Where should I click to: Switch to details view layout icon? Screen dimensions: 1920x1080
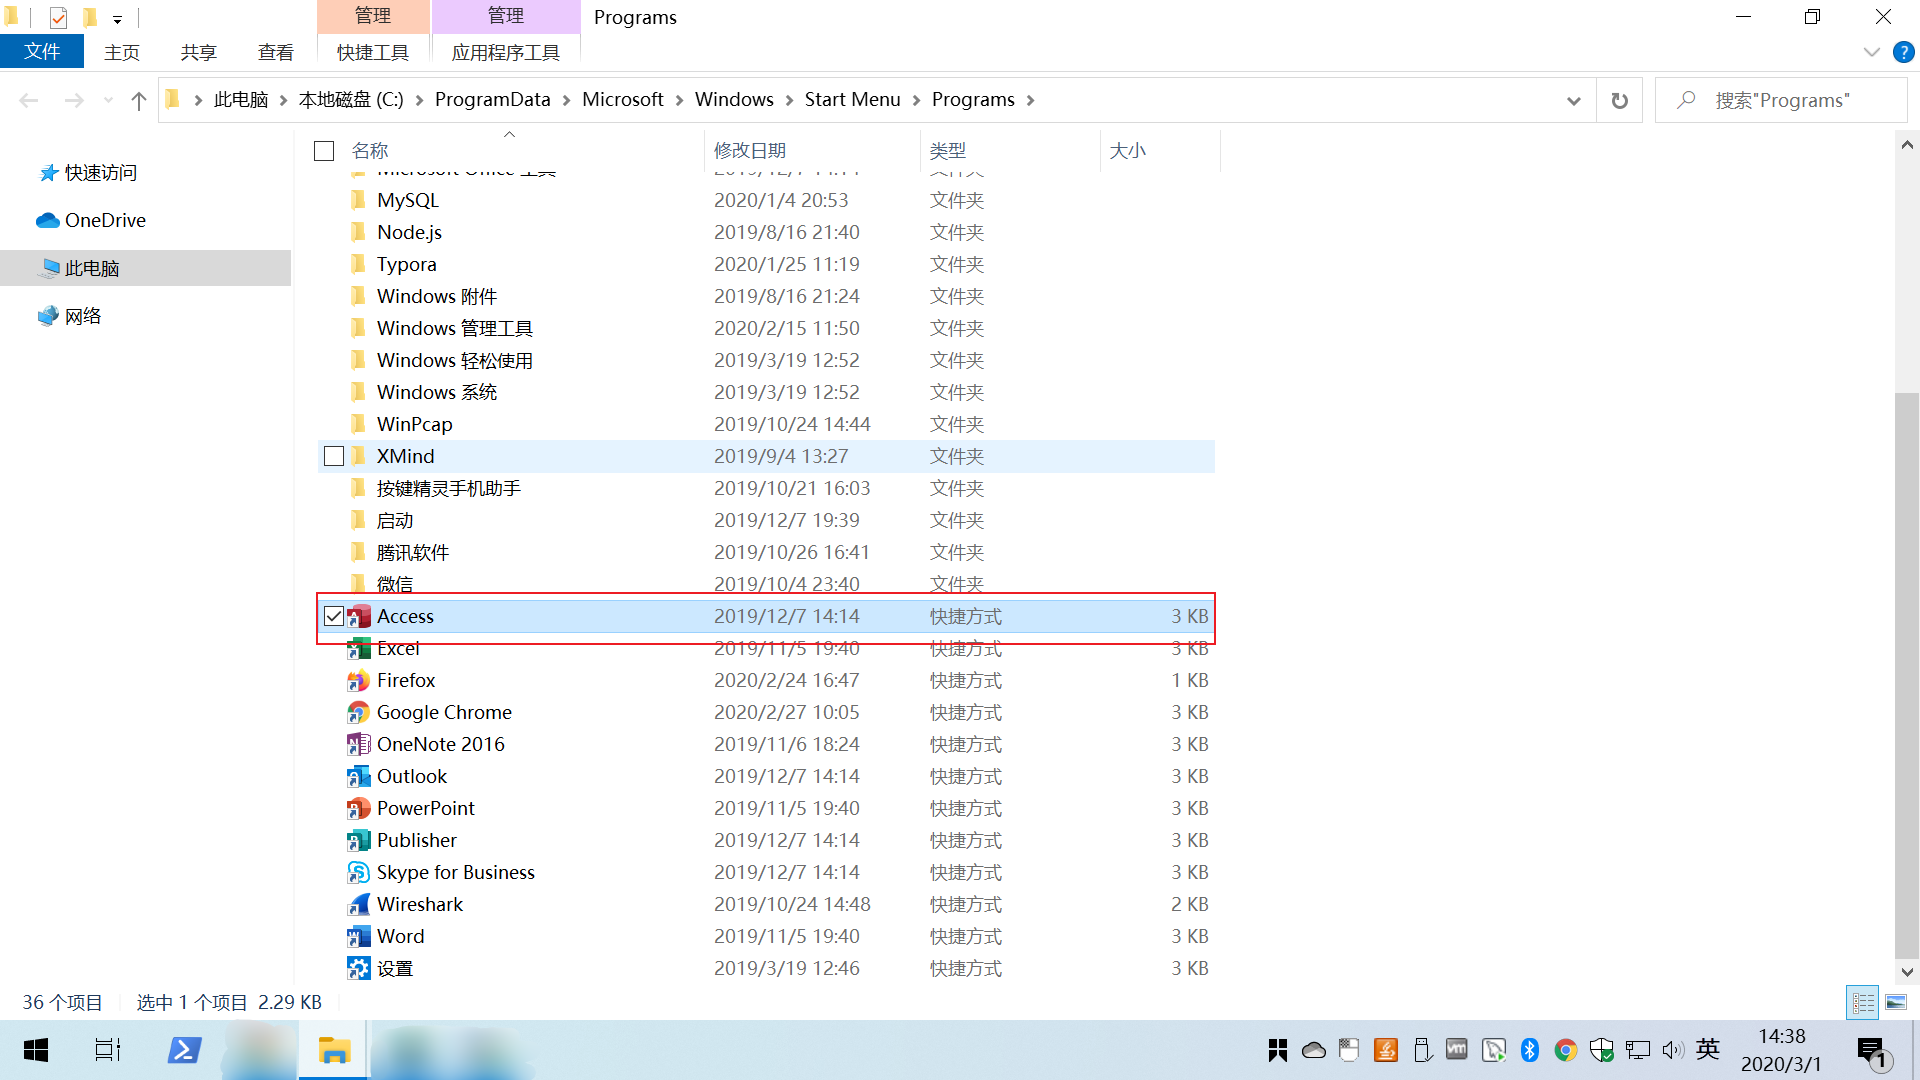1864,1002
